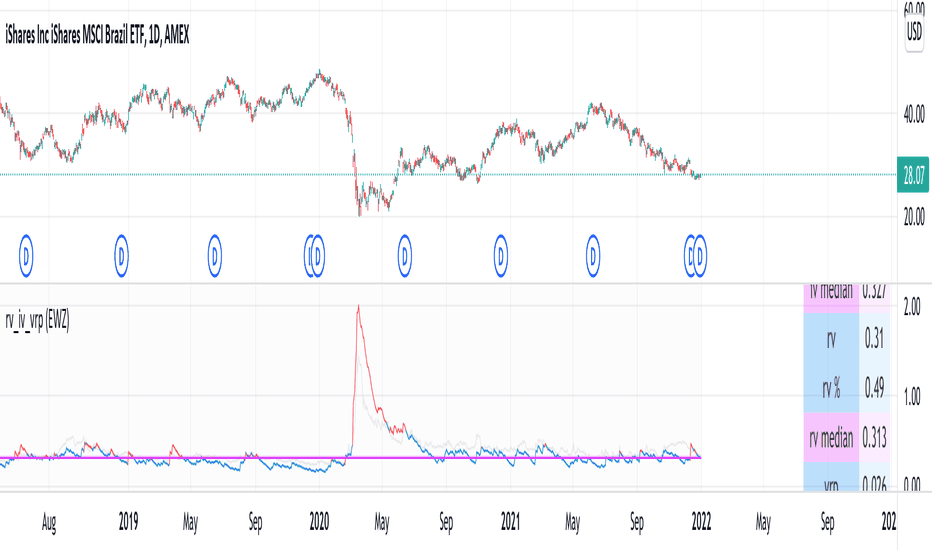Image resolution: width=932 pixels, height=550 pixels.
Task: Click the 40.00 level on price scale
Action: (914, 114)
